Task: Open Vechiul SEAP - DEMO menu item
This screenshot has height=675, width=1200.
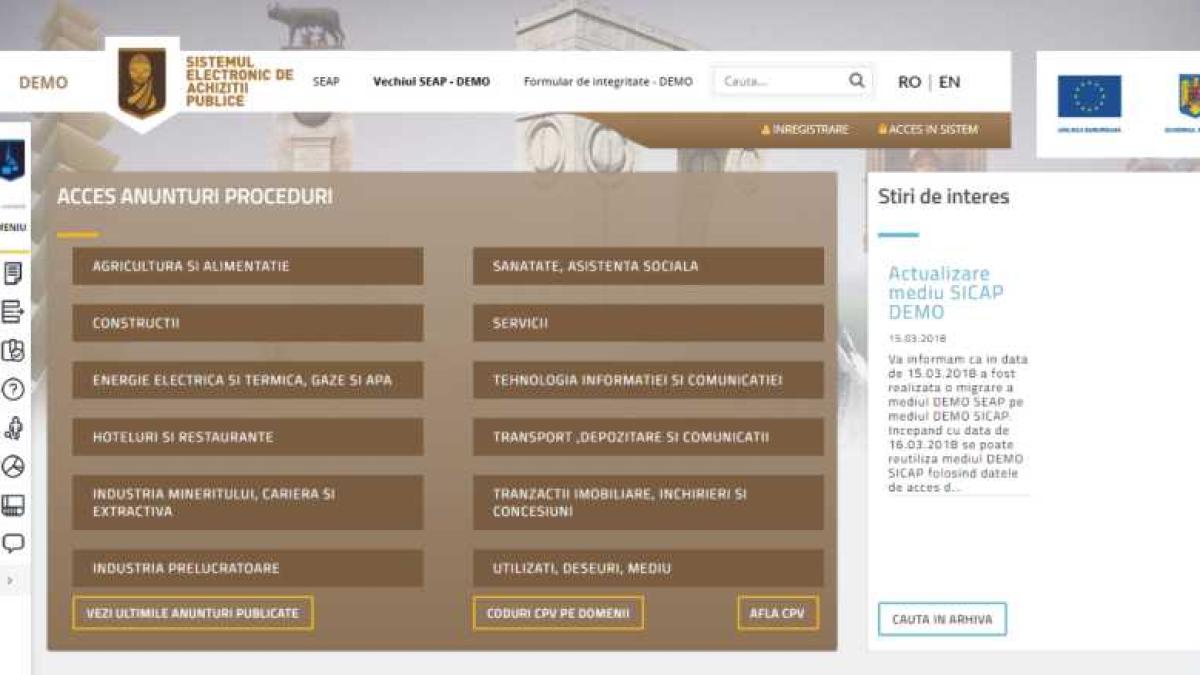Action: (x=431, y=82)
